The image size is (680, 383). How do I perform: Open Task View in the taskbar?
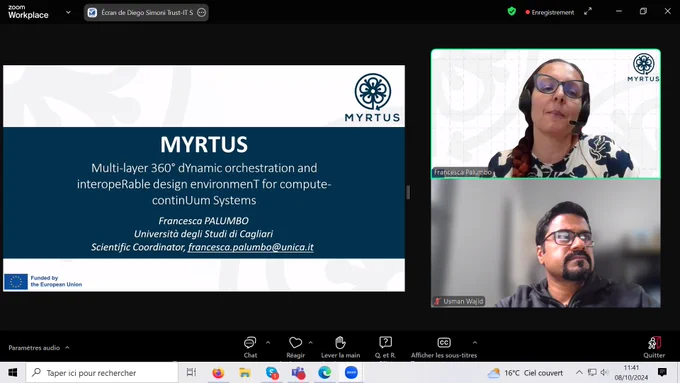pyautogui.click(x=191, y=373)
